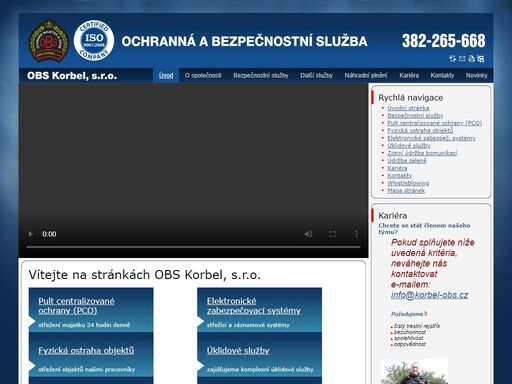This screenshot has height=384, width=512.
Task: Open Fyzická ostraha objektů sidebar link
Action: [x=420, y=130]
